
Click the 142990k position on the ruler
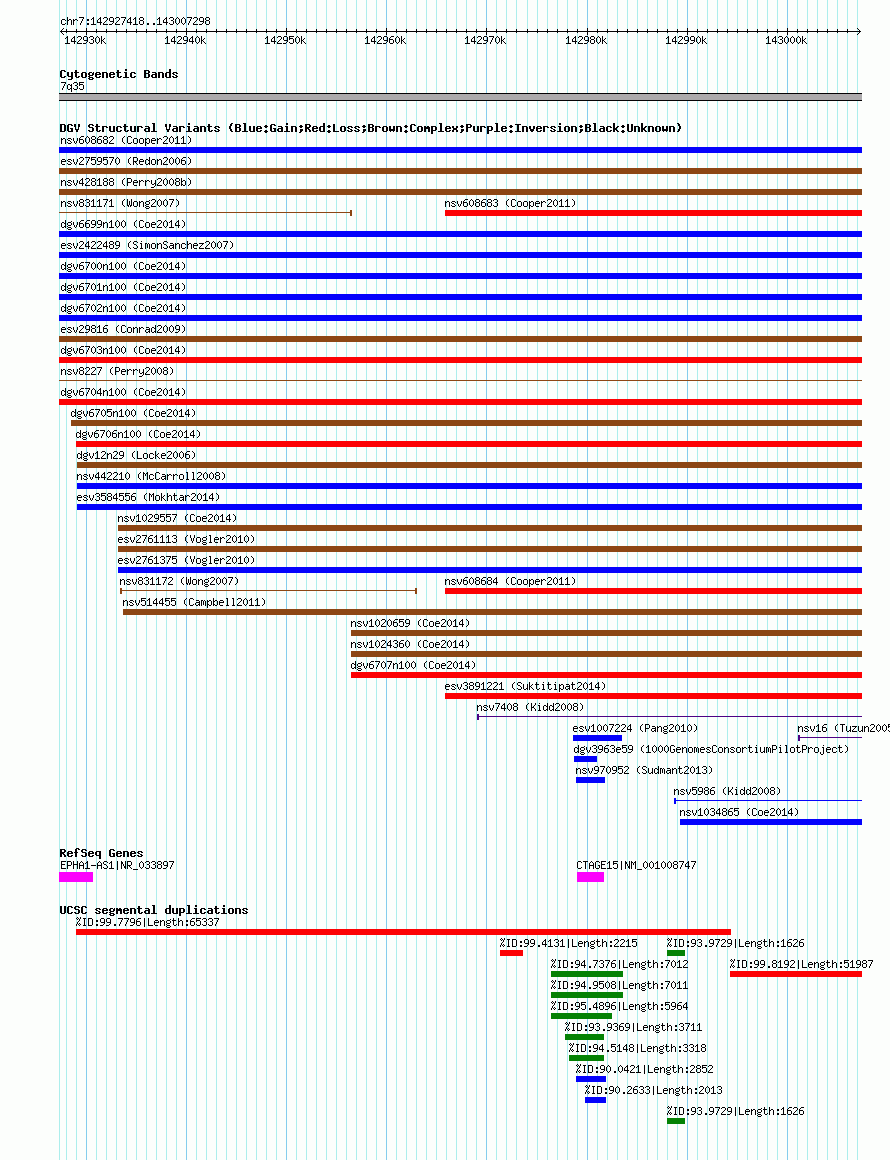click(x=686, y=40)
